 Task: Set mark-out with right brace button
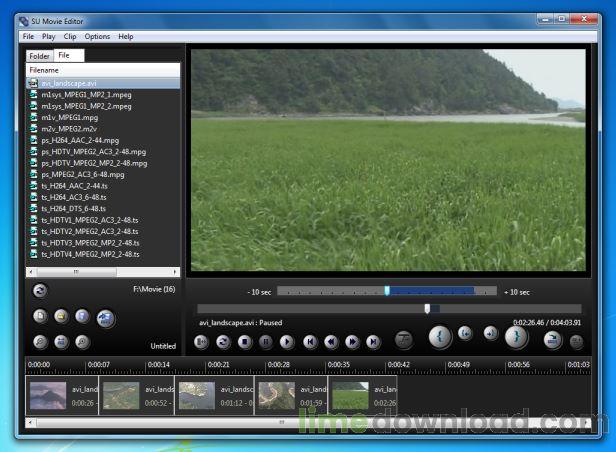tap(515, 337)
